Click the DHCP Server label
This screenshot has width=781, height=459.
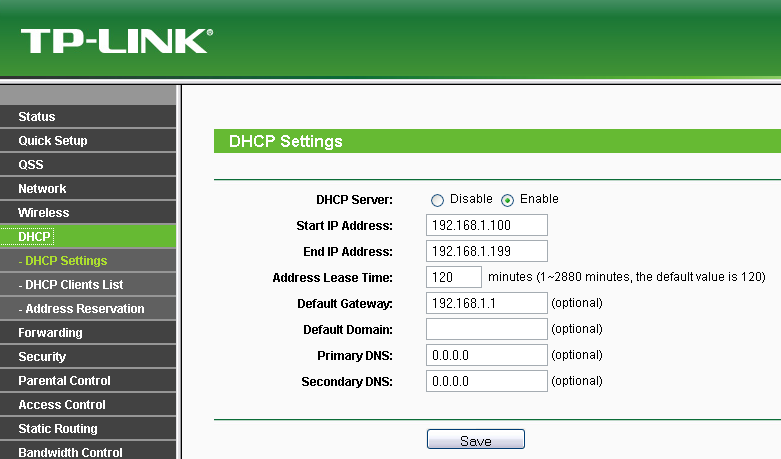pos(354,200)
